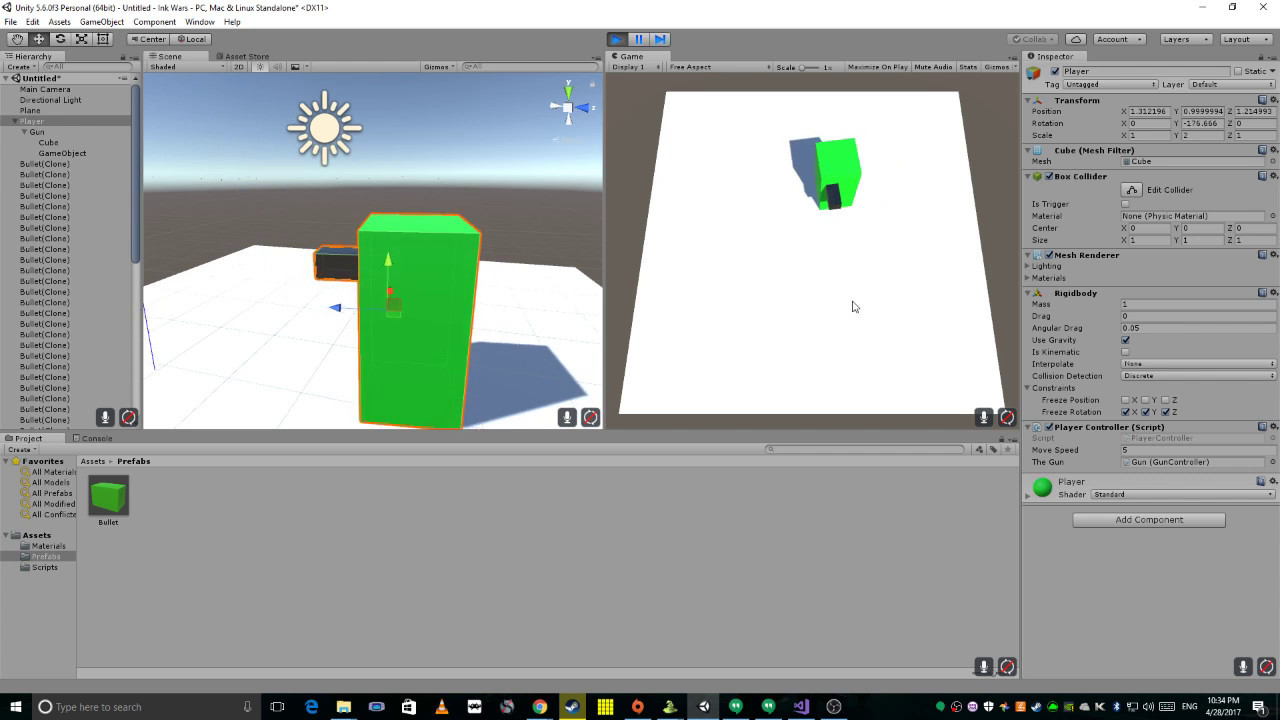
Task: Open the Interpolate dropdown
Action: [1198, 364]
